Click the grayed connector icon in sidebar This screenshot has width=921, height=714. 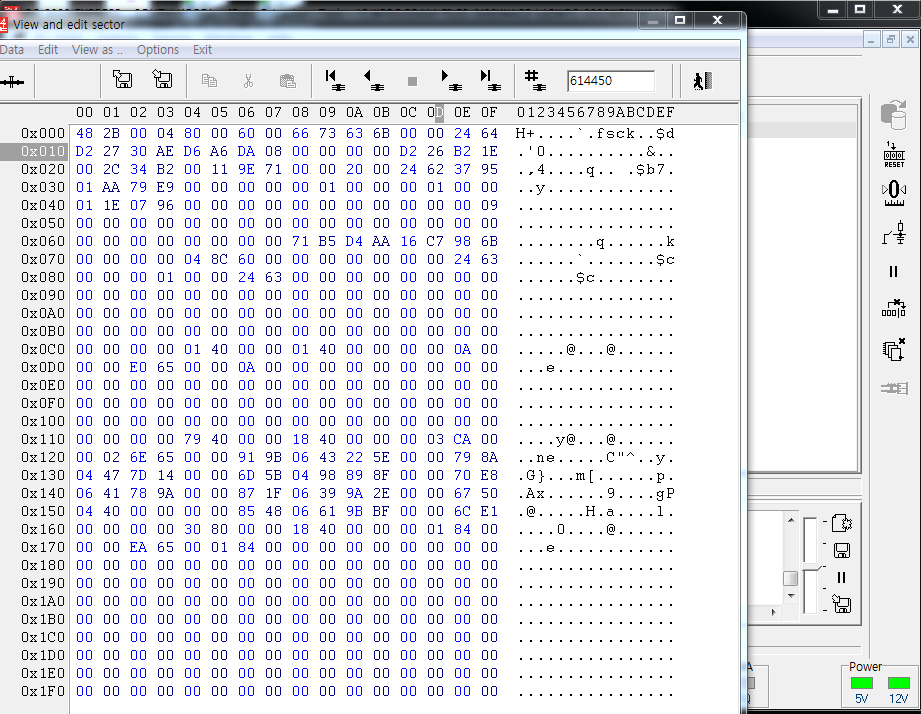click(894, 388)
